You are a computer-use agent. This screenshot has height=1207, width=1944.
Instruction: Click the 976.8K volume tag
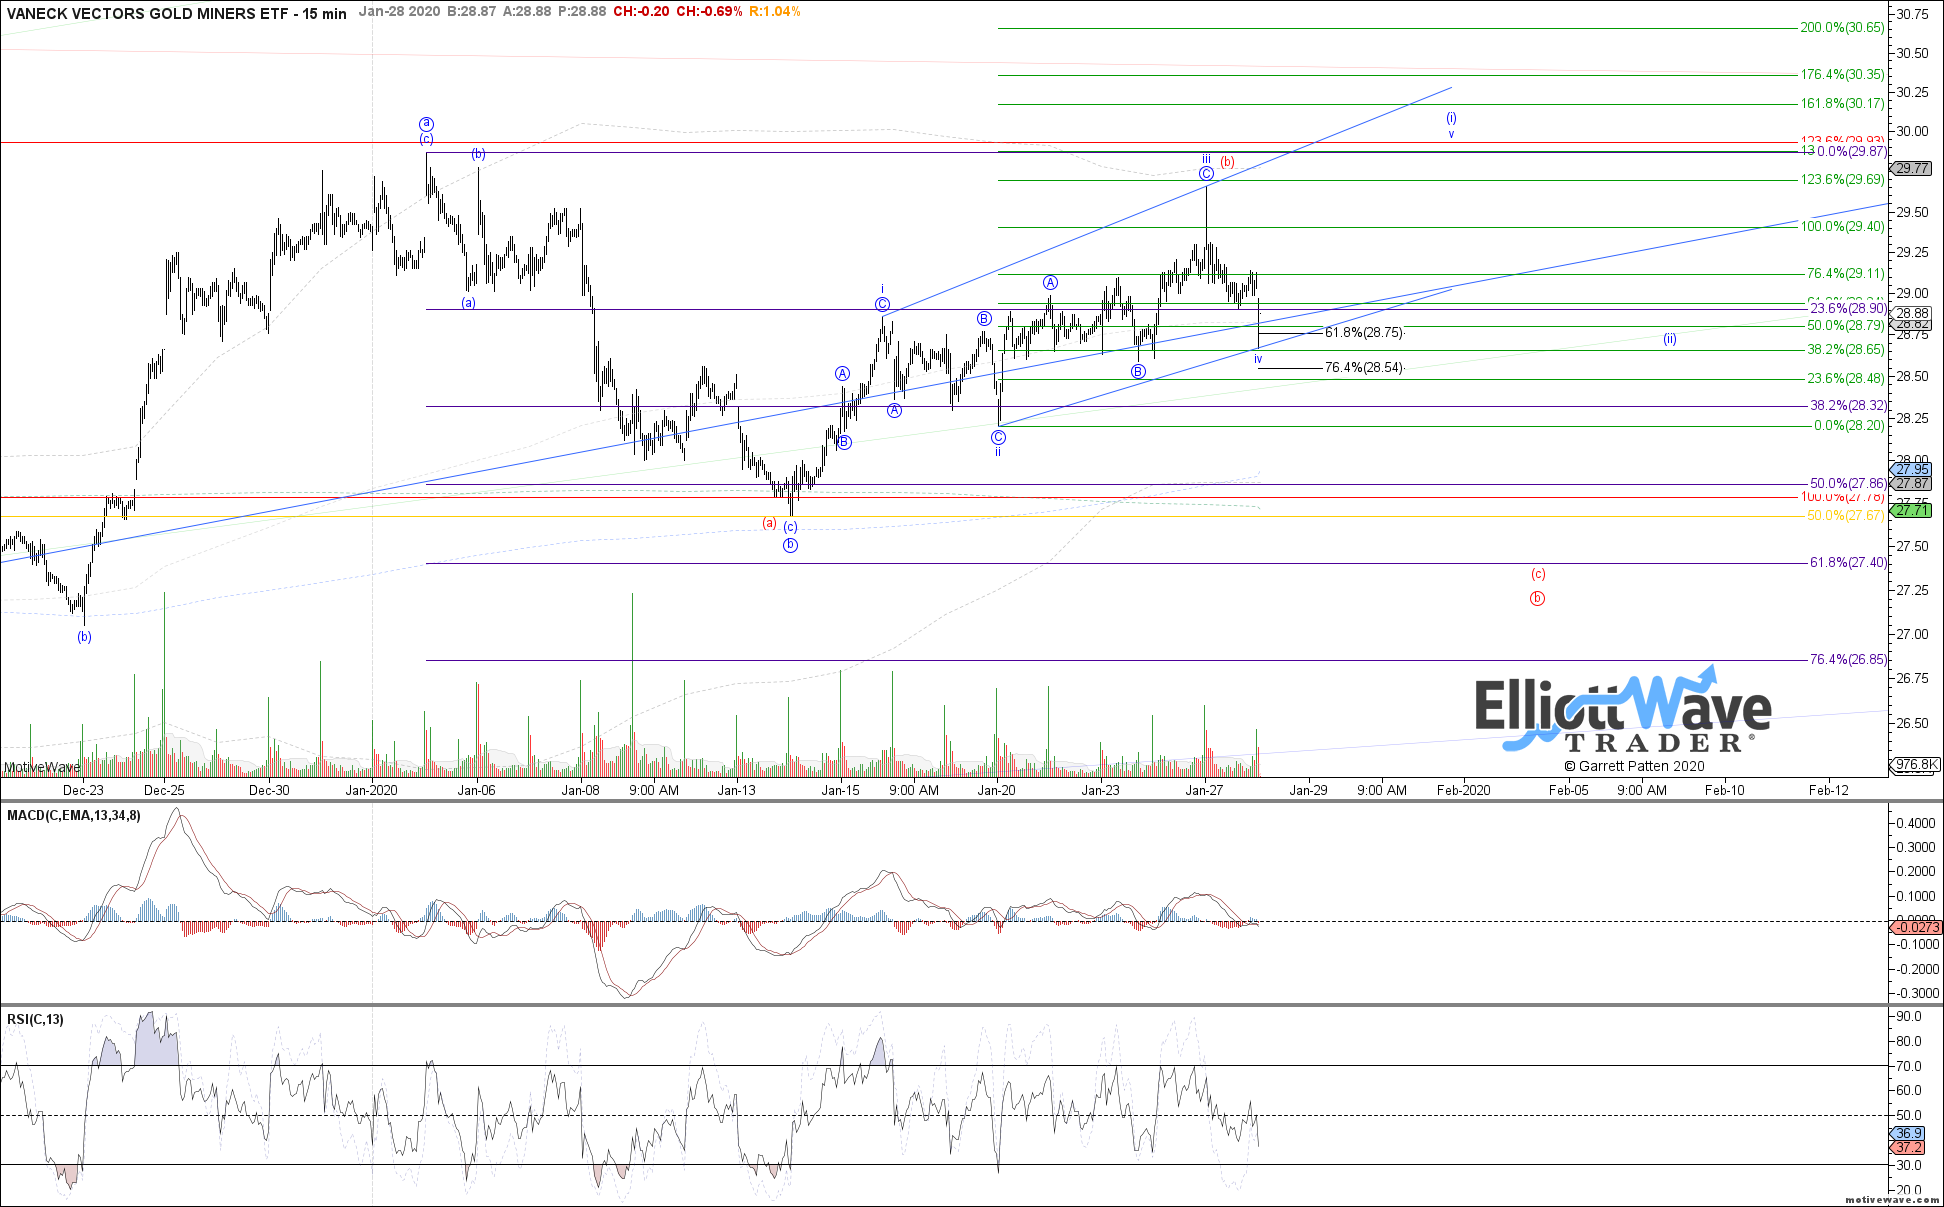pyautogui.click(x=1915, y=765)
